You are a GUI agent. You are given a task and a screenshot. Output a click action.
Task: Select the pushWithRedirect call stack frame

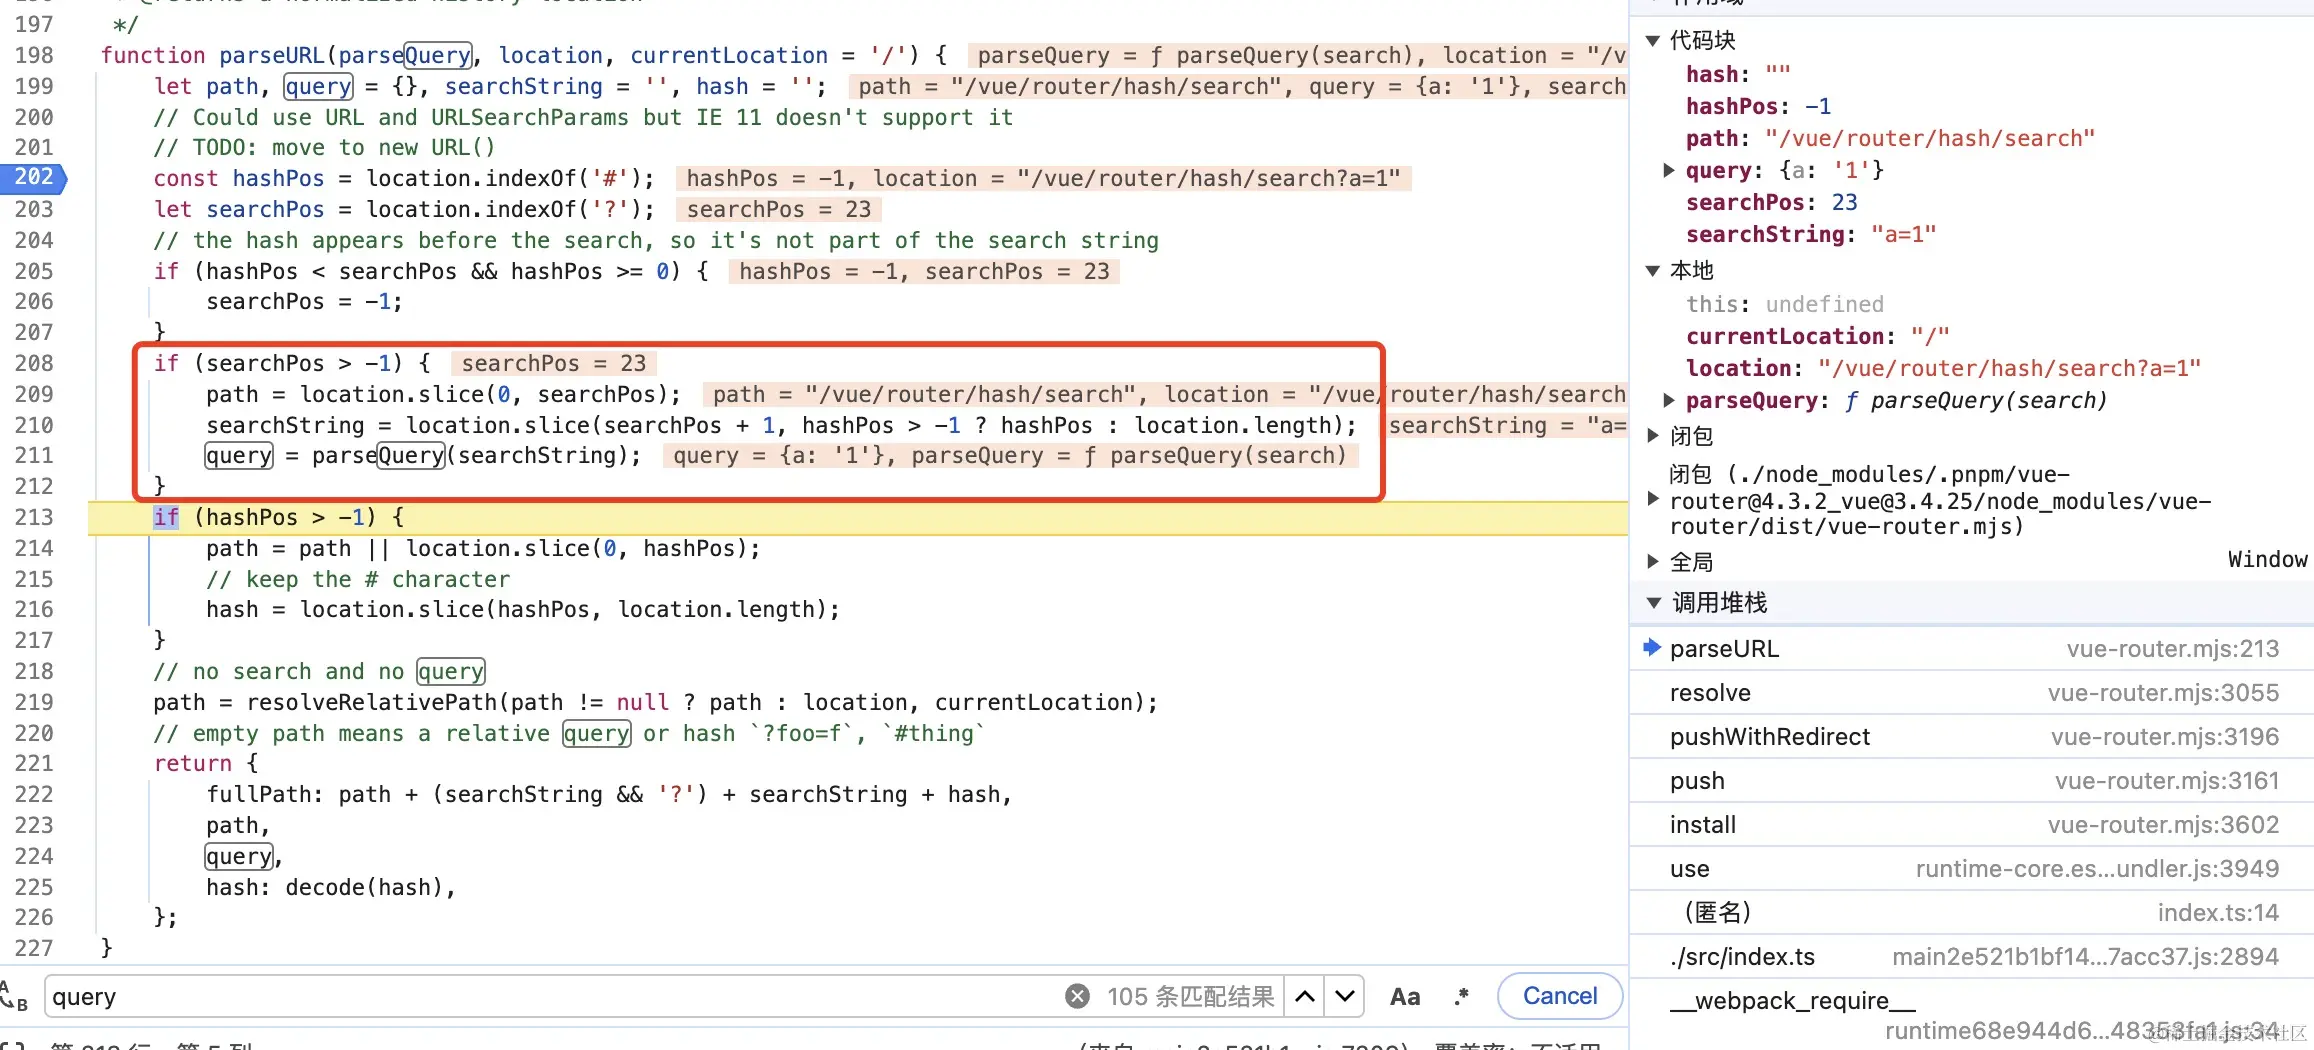coord(1971,737)
